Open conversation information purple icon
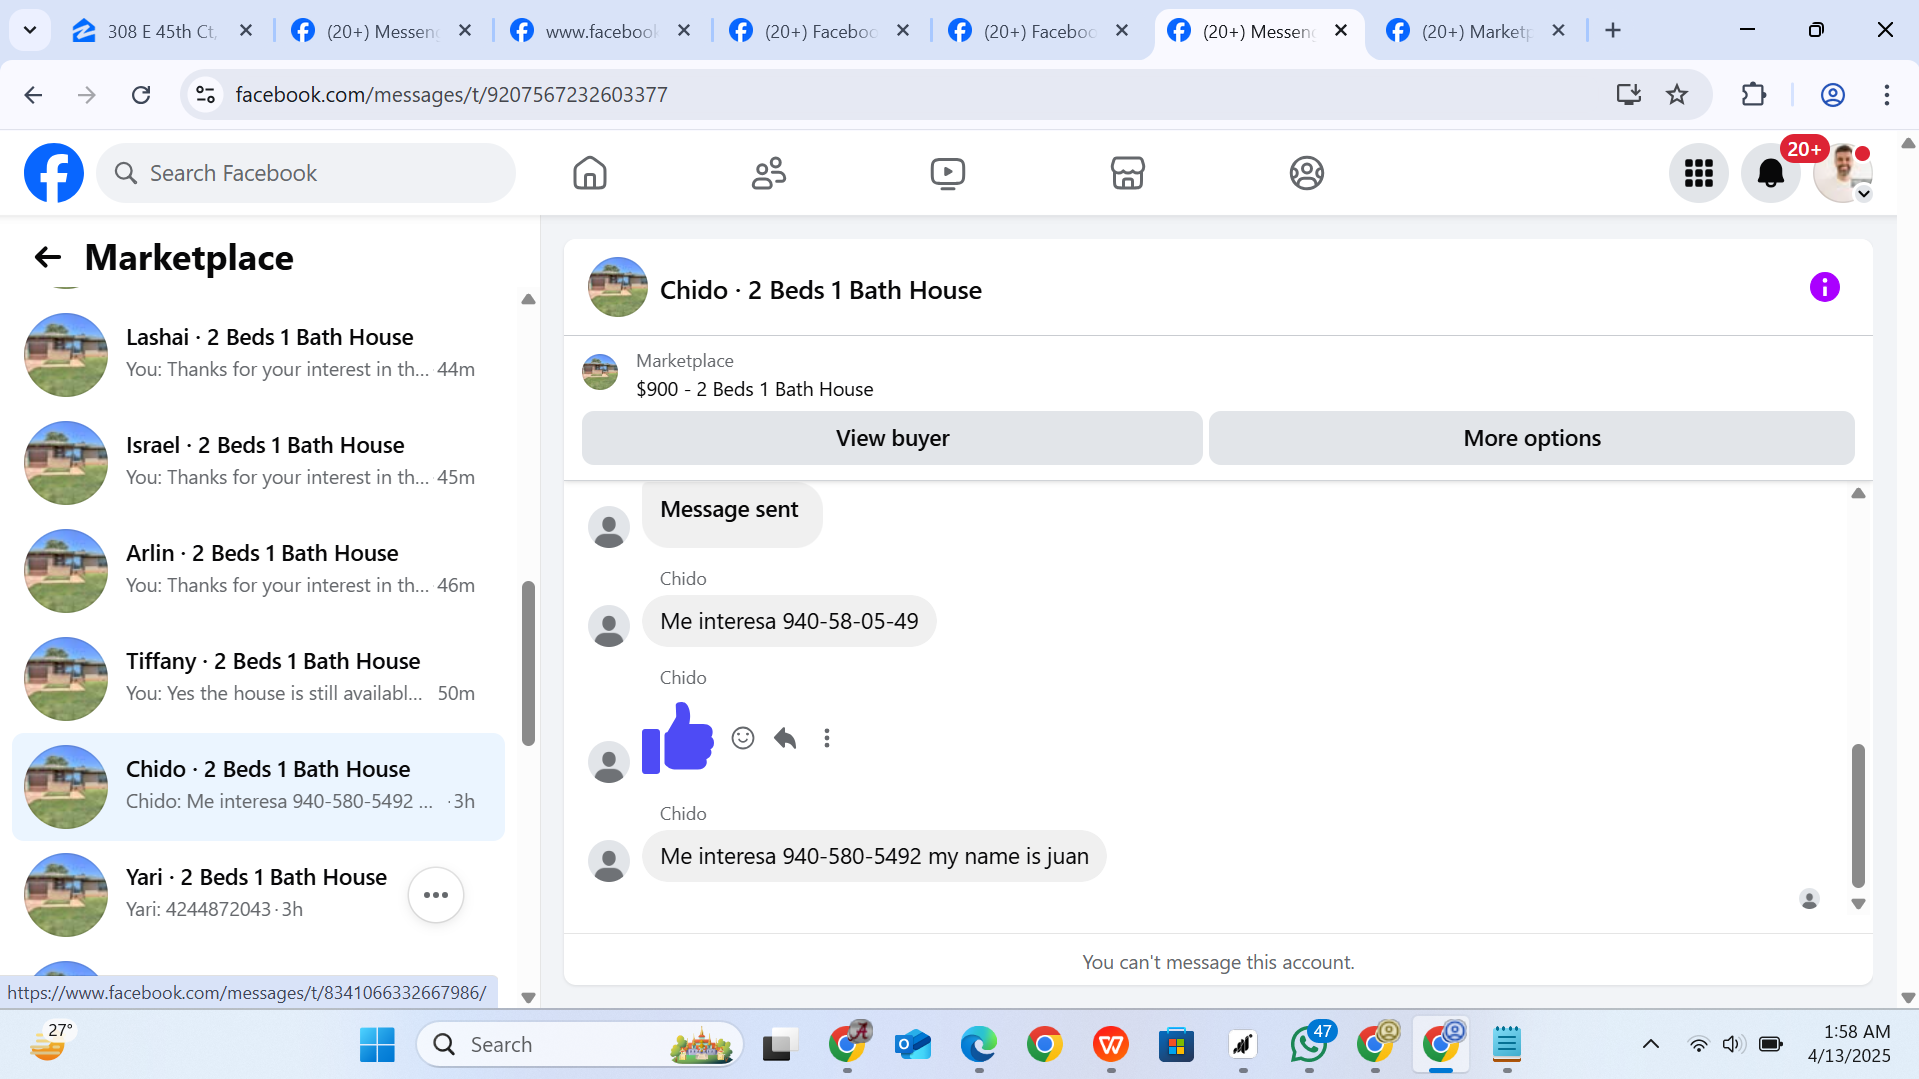 pos(1825,288)
